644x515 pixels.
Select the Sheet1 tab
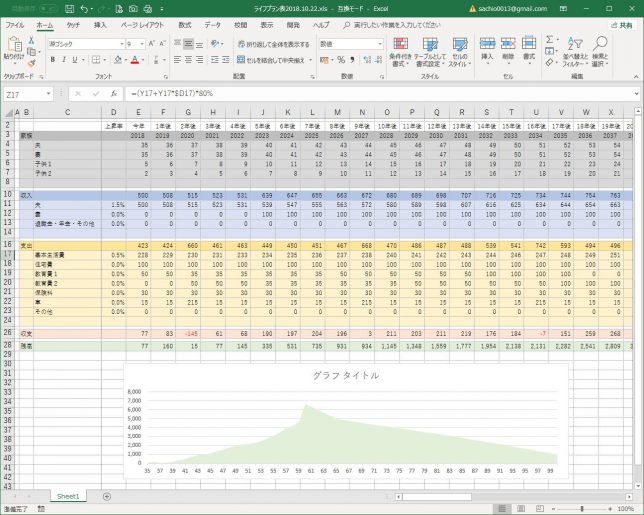pyautogui.click(x=68, y=497)
